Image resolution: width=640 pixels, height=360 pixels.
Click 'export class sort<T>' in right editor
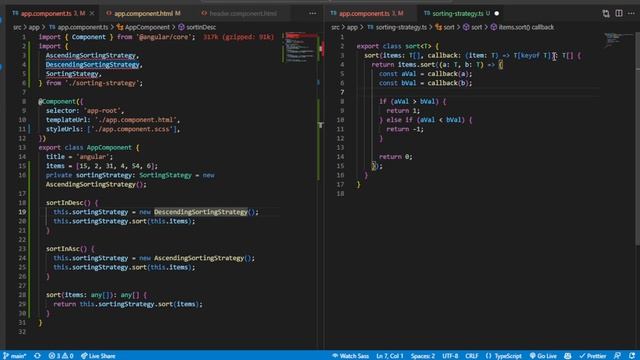point(394,46)
